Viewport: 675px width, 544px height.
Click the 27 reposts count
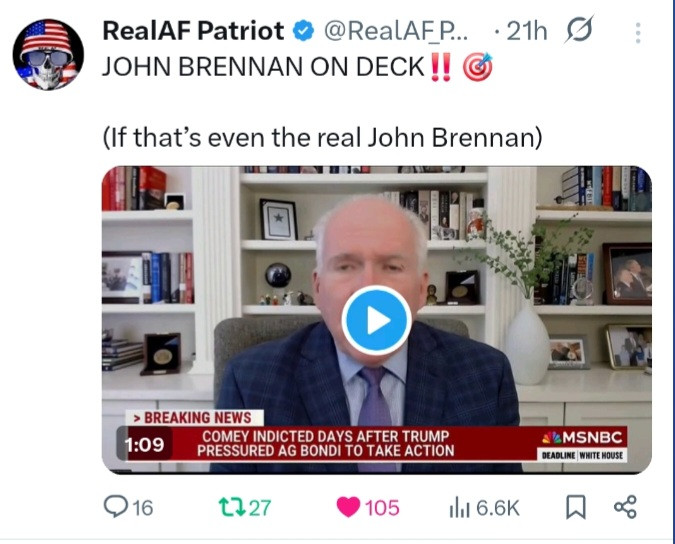pos(260,508)
